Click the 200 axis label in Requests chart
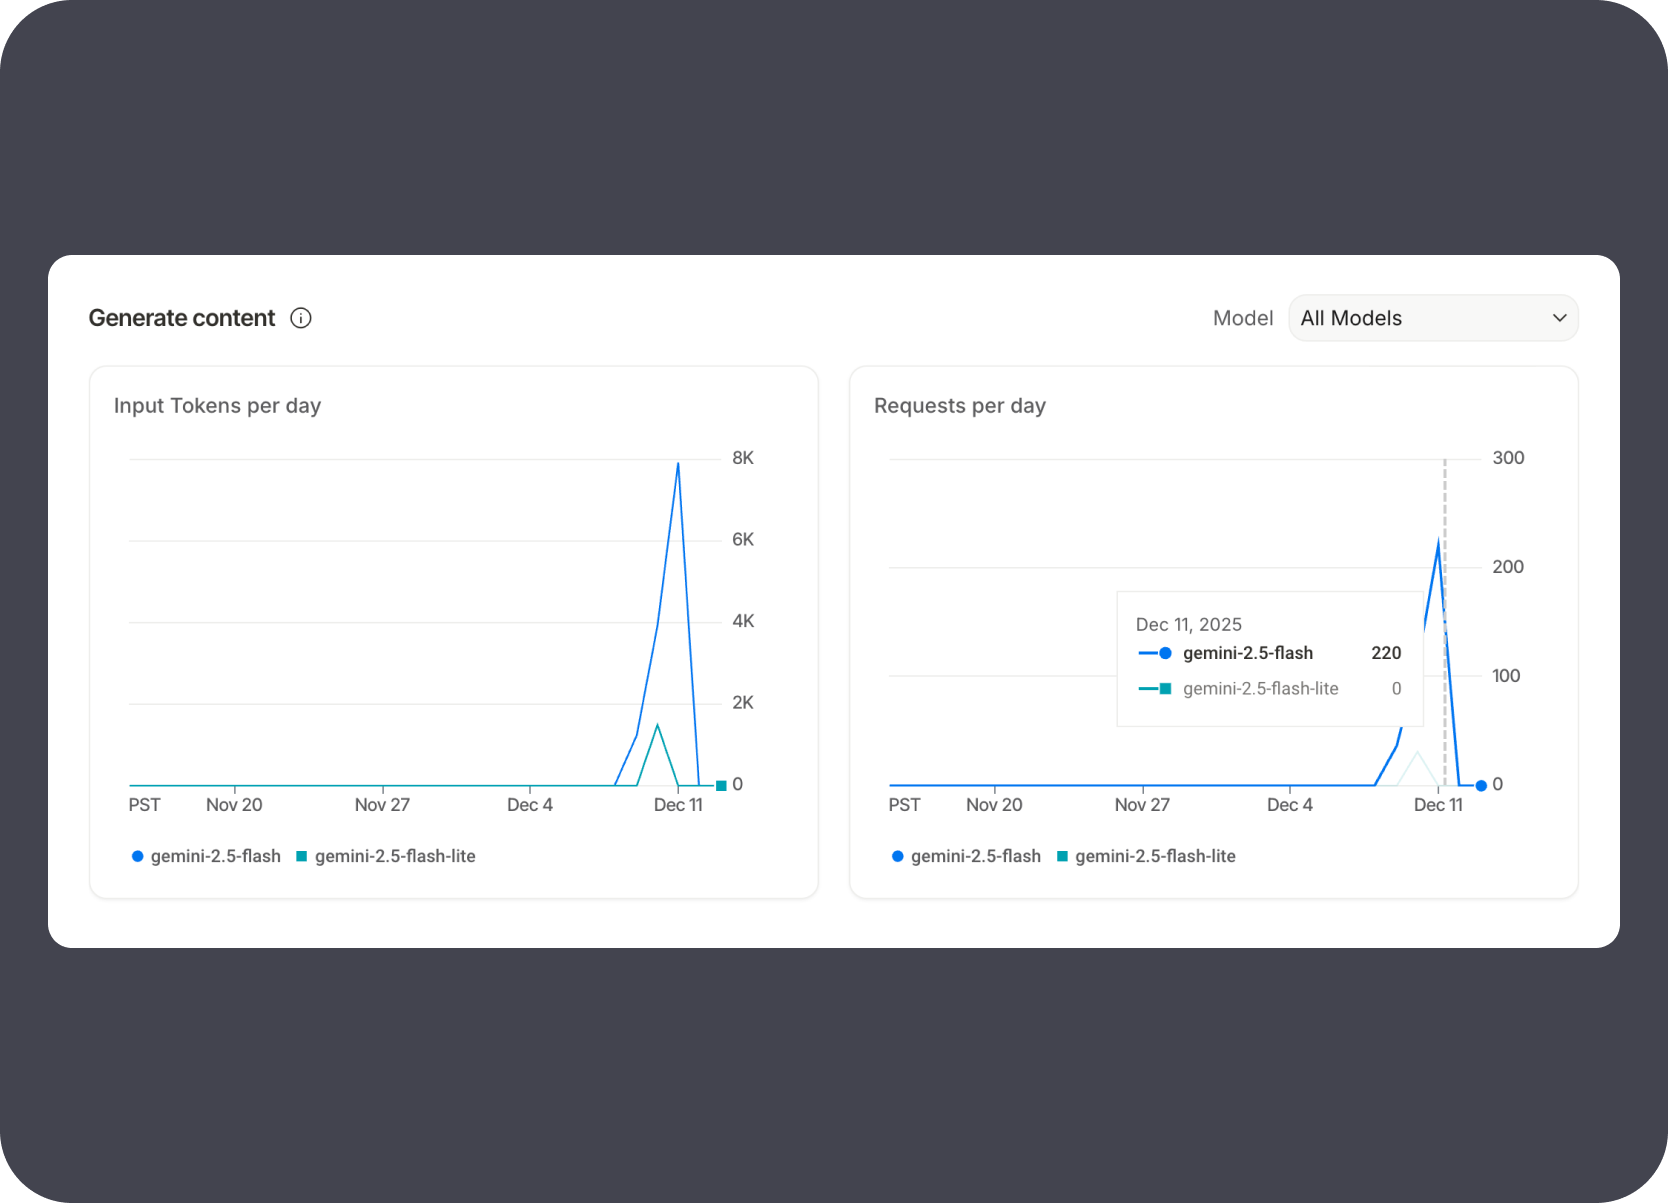This screenshot has width=1668, height=1203. (1508, 567)
